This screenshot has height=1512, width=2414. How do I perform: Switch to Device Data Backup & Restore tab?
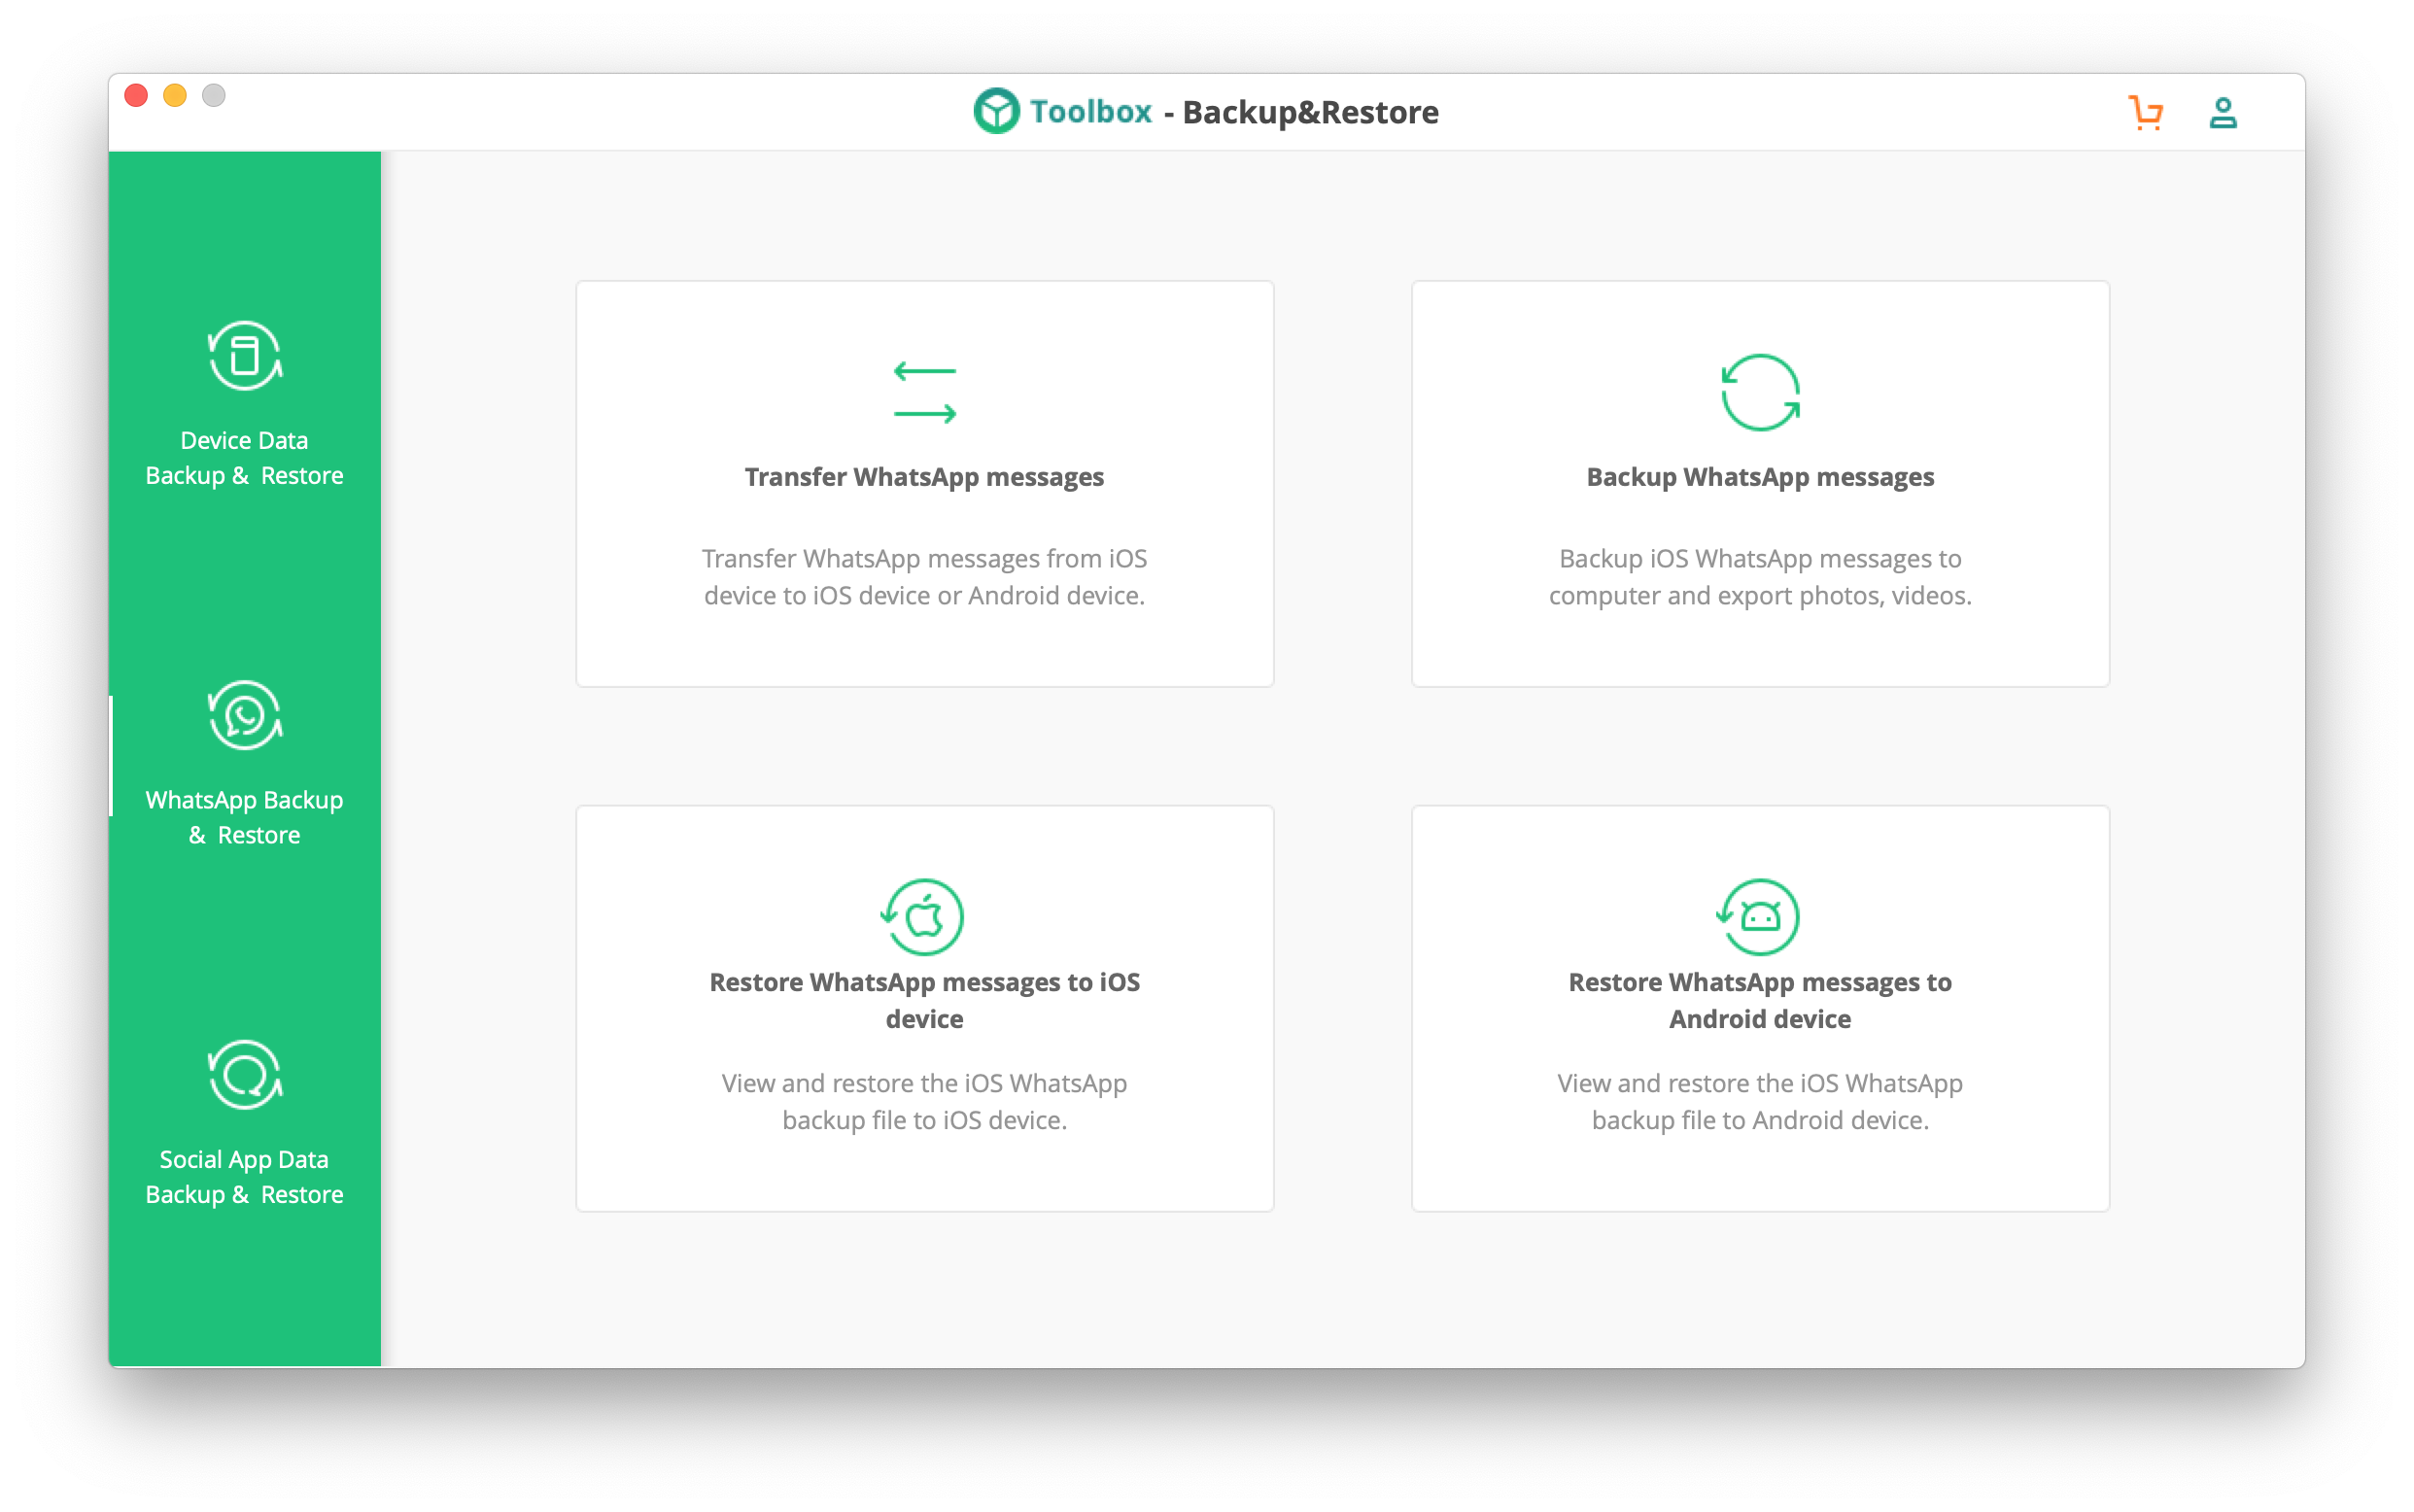tap(245, 458)
